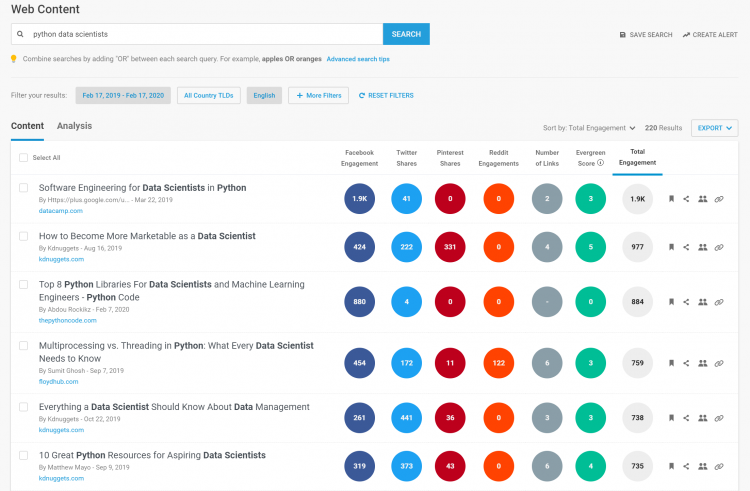
Task: Switch to the Analysis tab
Action: tap(74, 126)
